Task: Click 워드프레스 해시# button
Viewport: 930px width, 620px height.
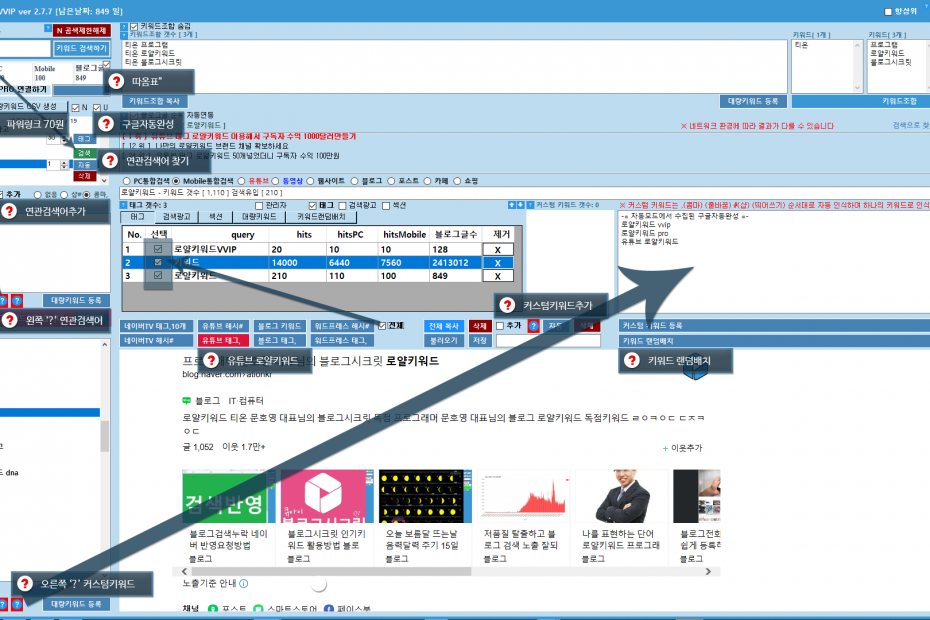Action: pos(342,326)
